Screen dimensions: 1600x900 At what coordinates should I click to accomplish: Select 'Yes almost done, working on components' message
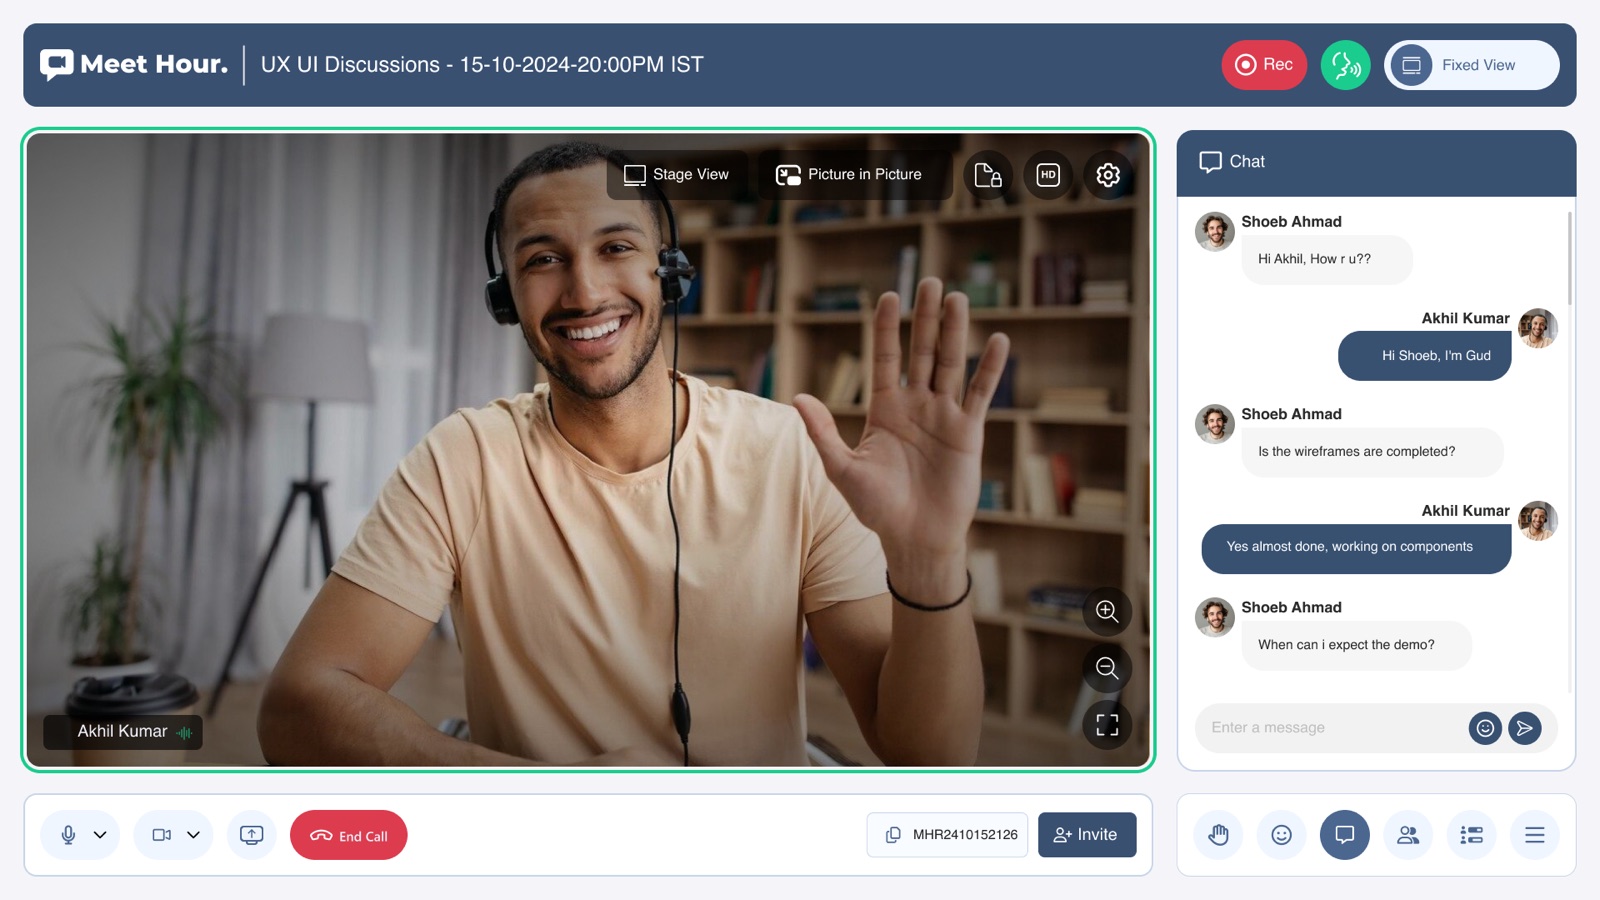tap(1356, 548)
